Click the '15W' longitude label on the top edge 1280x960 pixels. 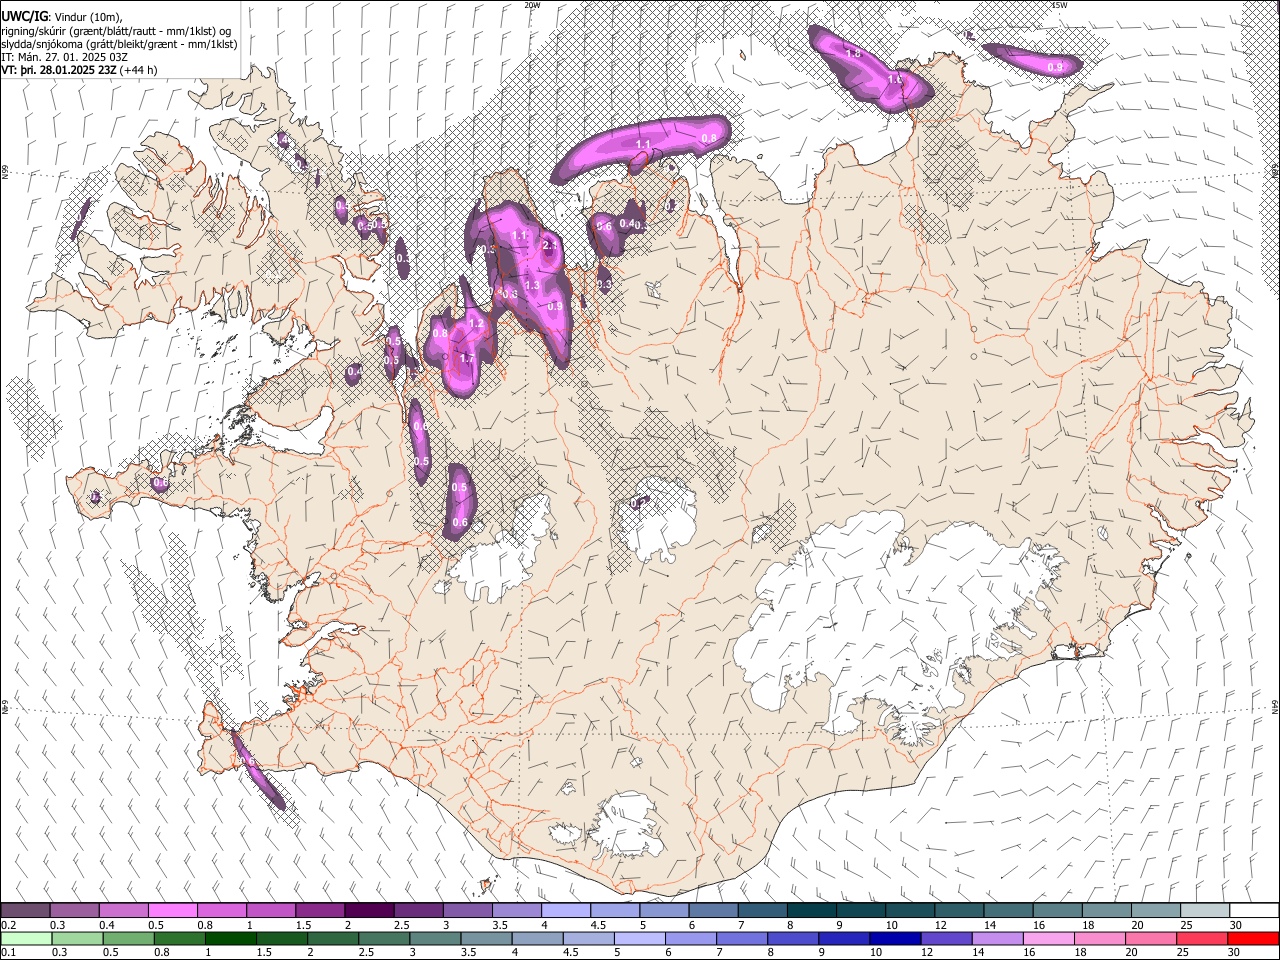pyautogui.click(x=1059, y=5)
